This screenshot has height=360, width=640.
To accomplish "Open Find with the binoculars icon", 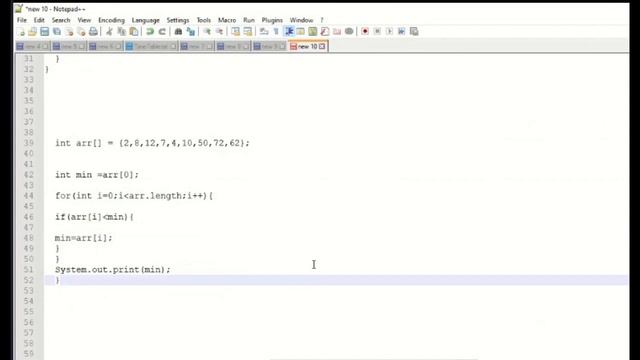I will pyautogui.click(x=178, y=31).
